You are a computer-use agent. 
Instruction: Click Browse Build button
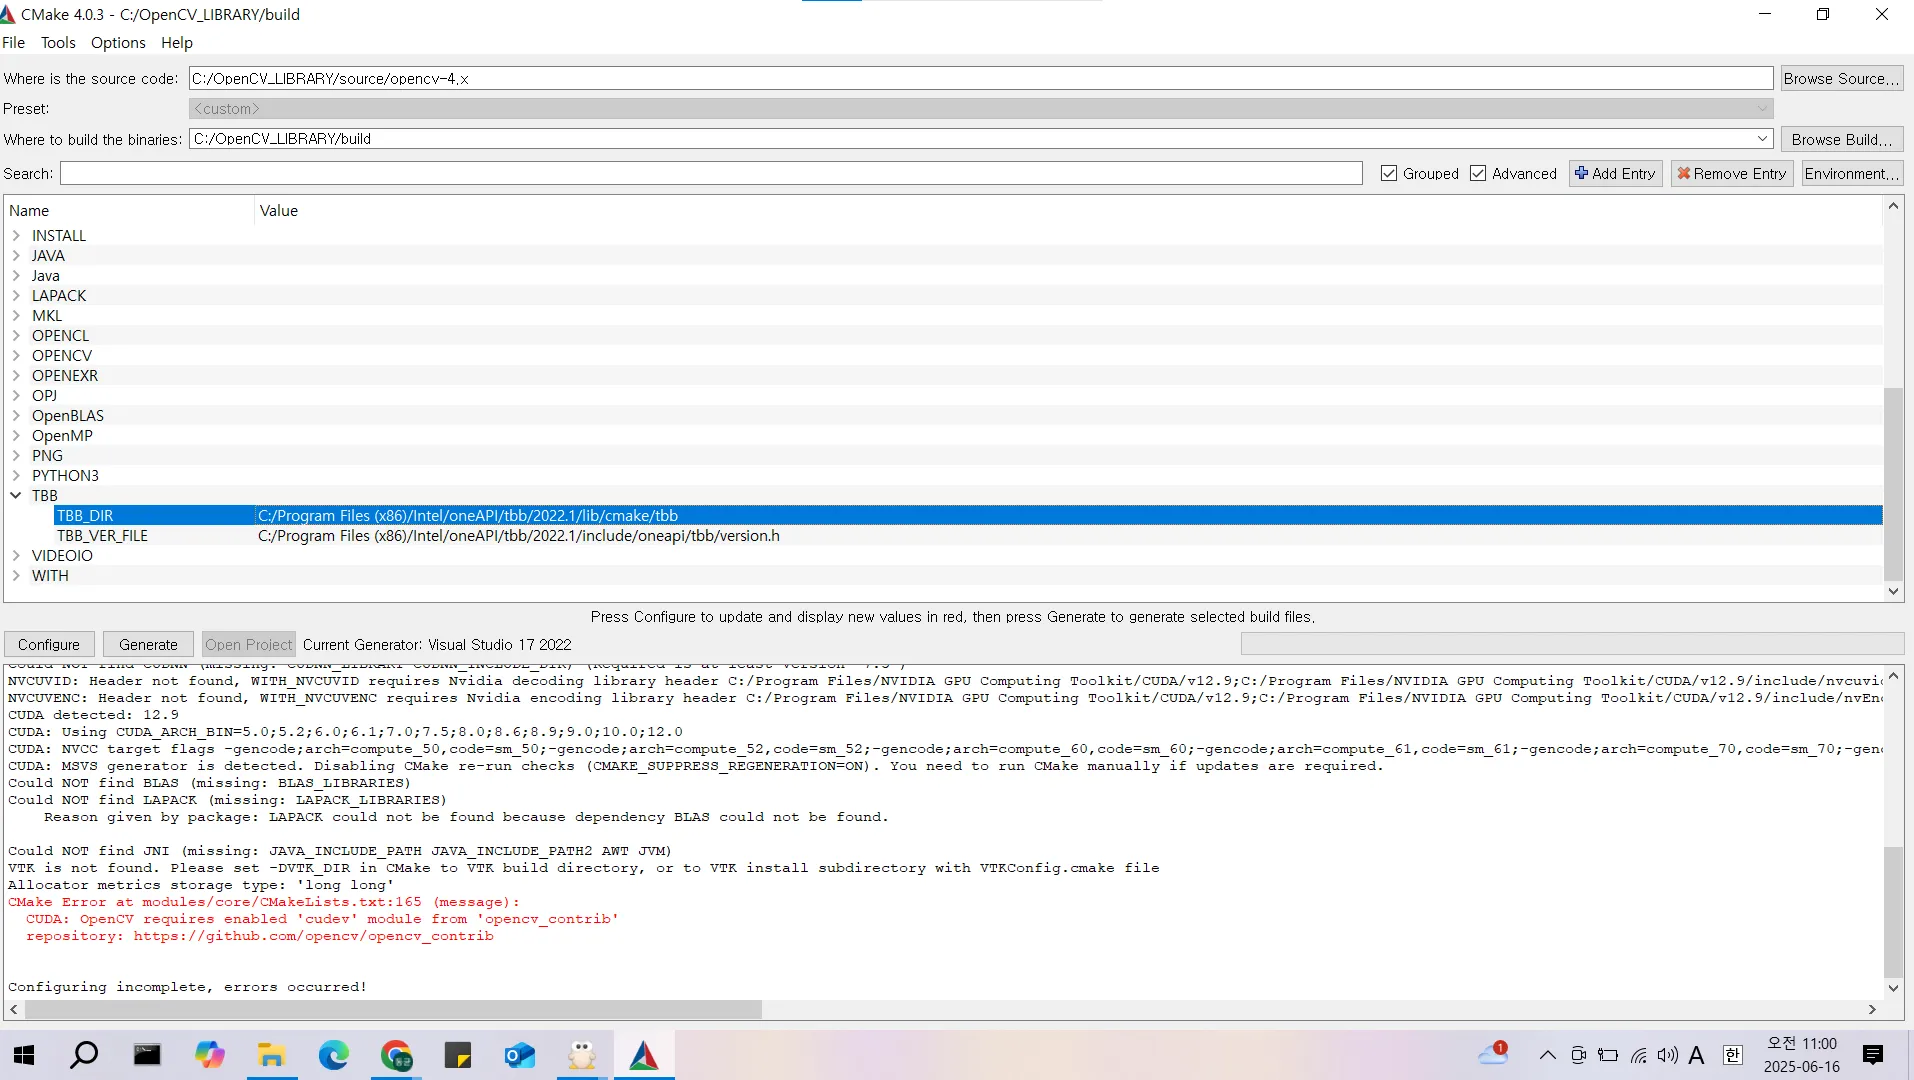pyautogui.click(x=1841, y=139)
